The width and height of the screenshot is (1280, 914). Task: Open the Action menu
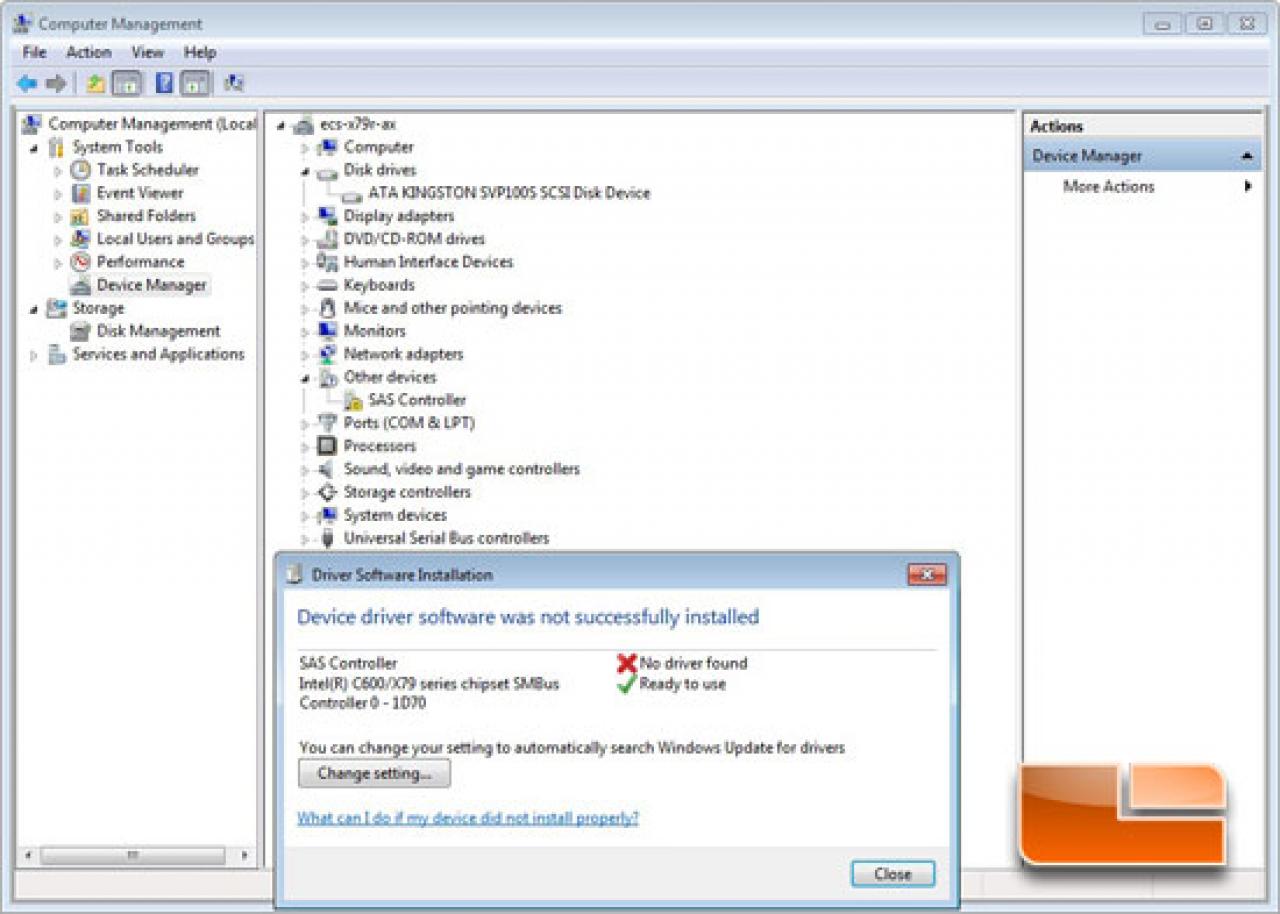[x=89, y=52]
